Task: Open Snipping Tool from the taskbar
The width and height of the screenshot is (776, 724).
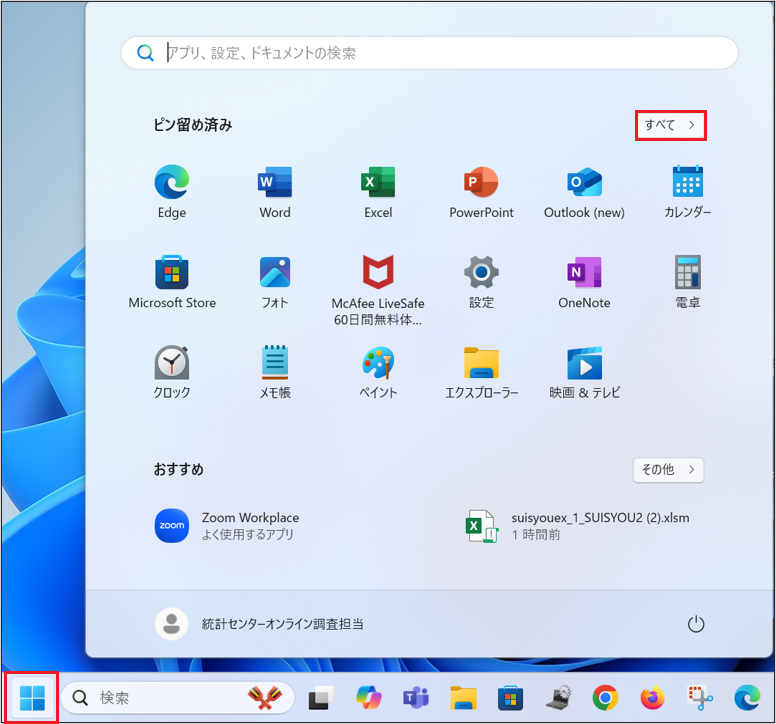Action: point(700,698)
